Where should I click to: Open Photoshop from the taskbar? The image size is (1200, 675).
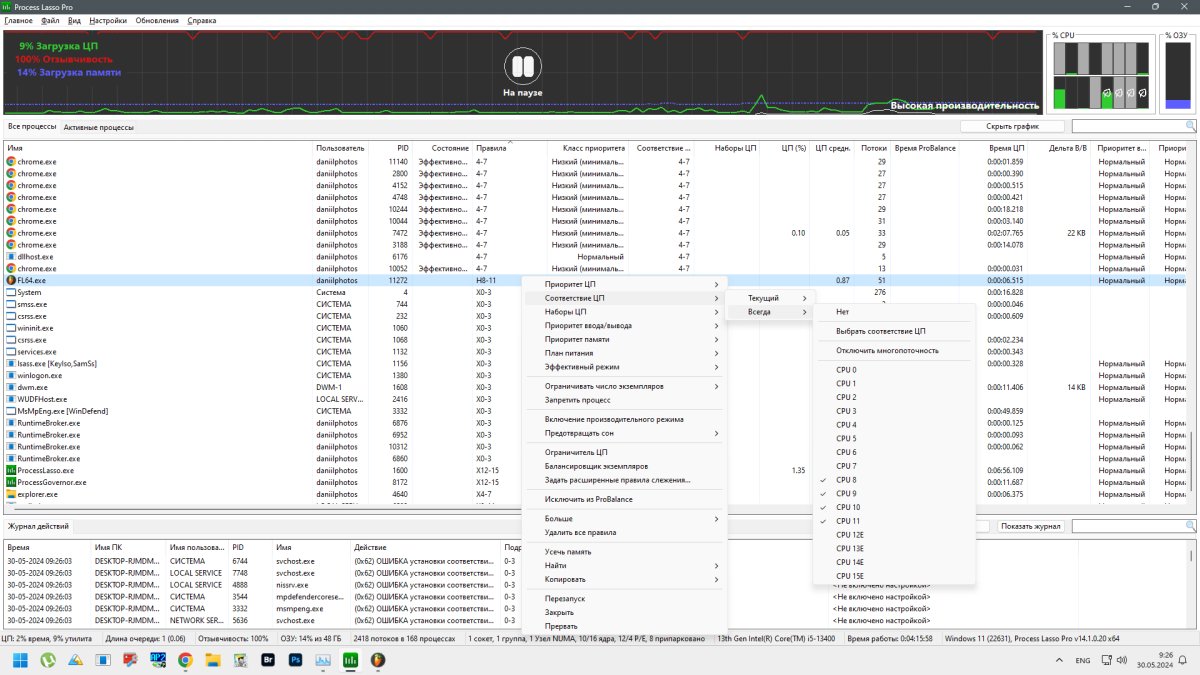tap(295, 660)
